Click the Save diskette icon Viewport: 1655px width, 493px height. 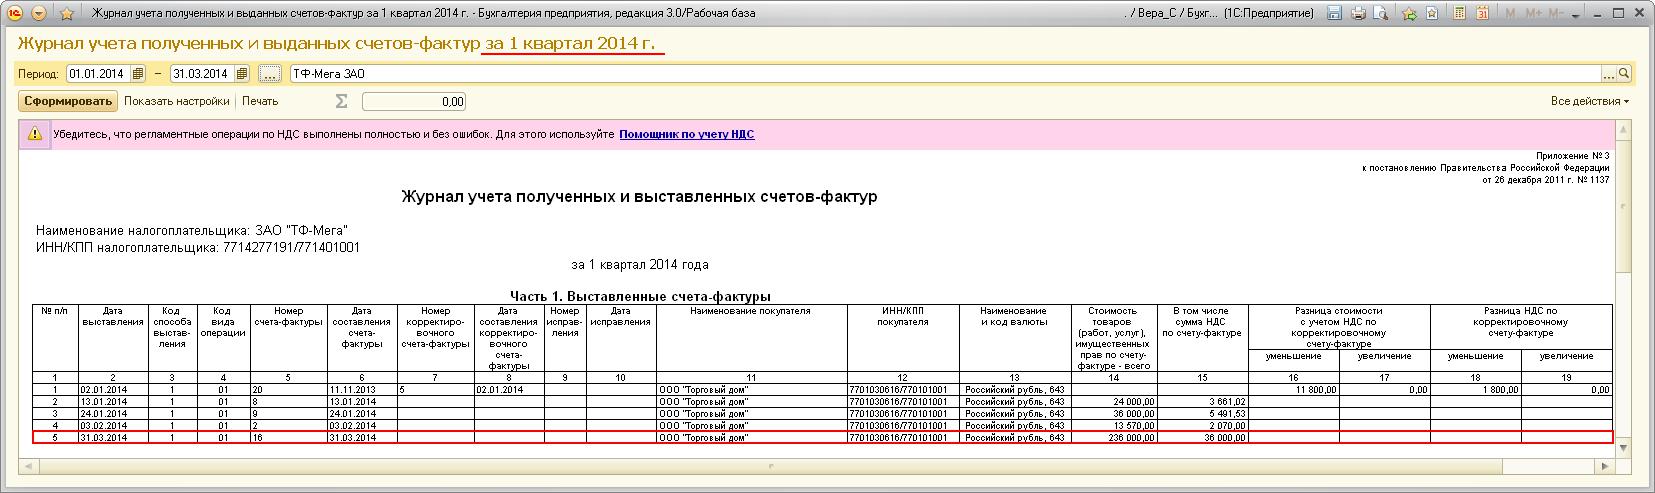tap(1334, 14)
